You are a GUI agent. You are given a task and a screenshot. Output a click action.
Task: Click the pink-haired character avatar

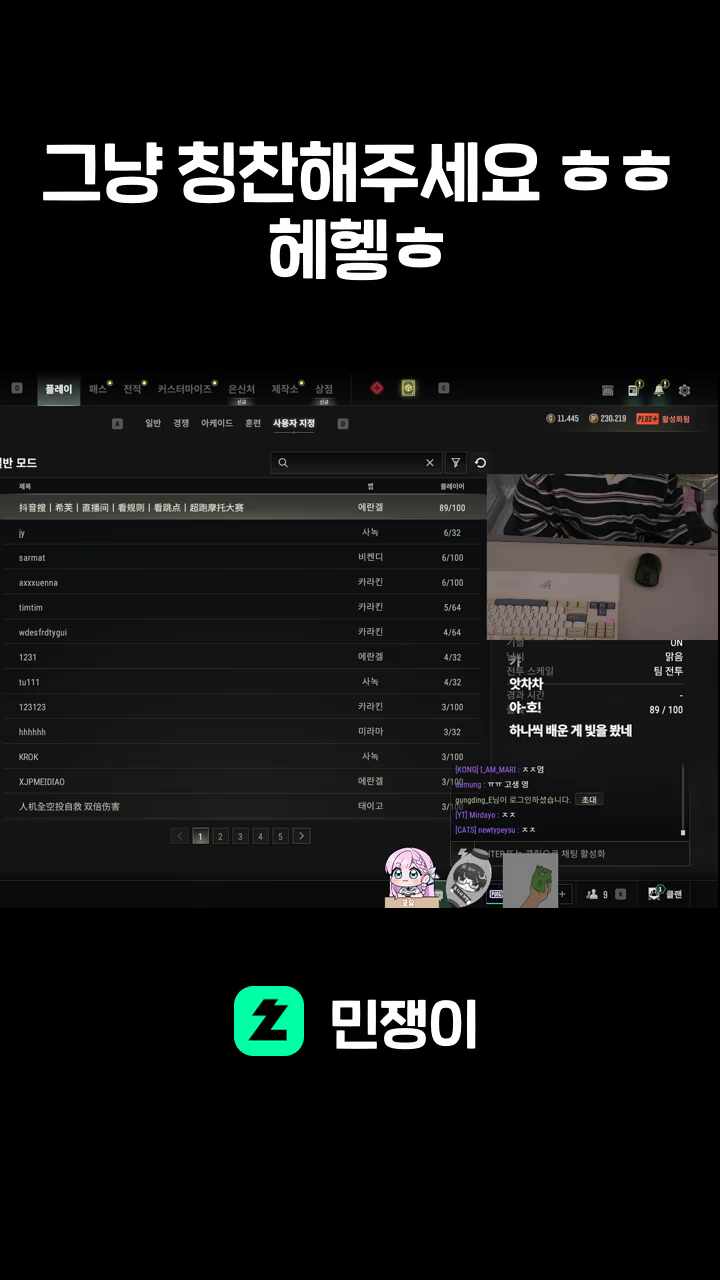coord(411,877)
